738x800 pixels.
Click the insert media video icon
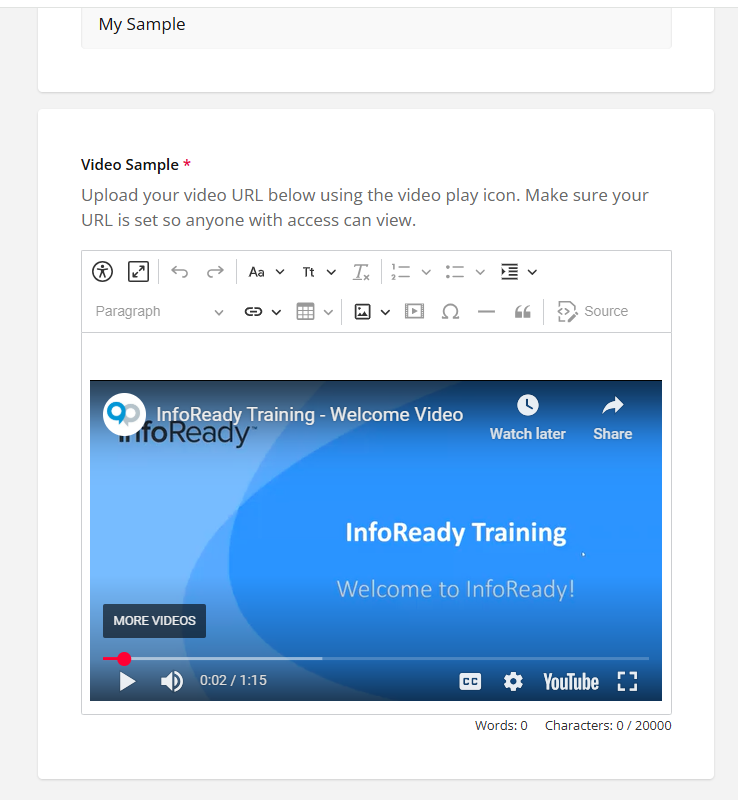click(x=414, y=311)
